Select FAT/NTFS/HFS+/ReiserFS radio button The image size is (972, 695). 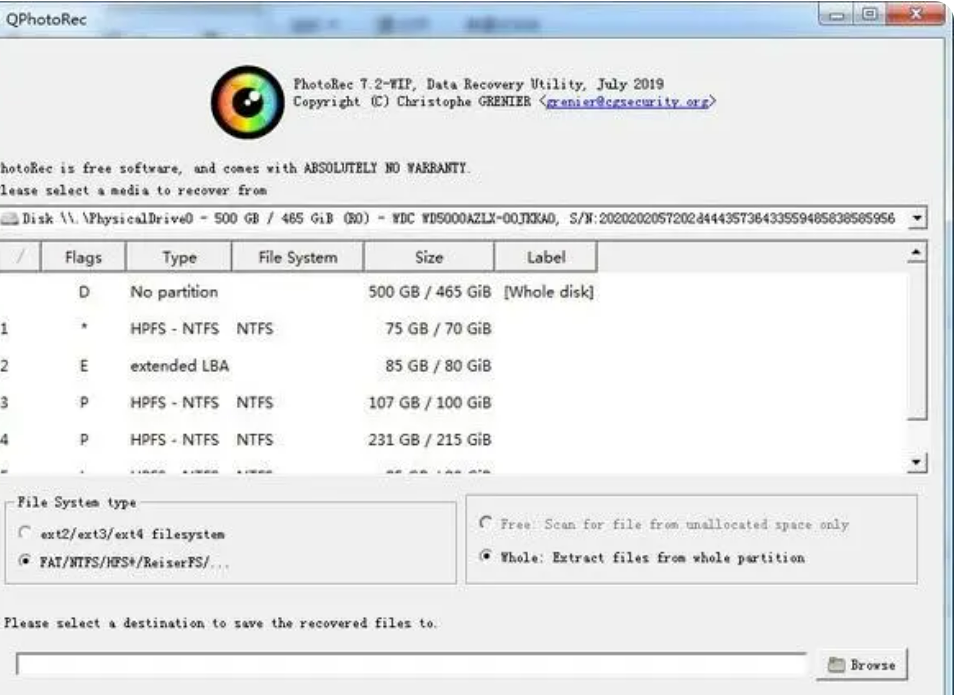point(27,563)
